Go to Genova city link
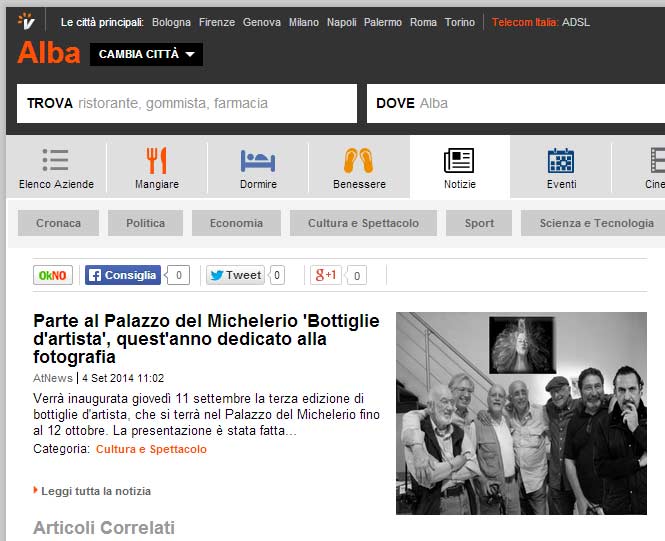Screen dimensions: 665x541 pos(262,22)
